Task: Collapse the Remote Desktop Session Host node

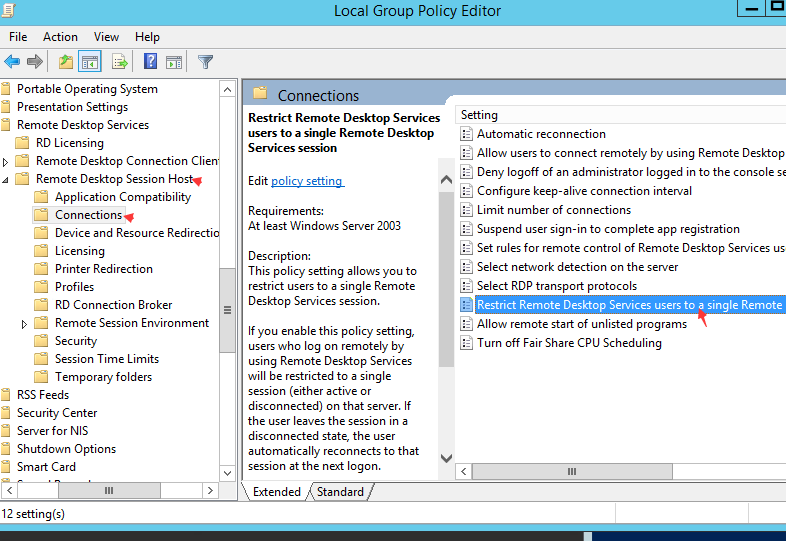Action: 7,179
